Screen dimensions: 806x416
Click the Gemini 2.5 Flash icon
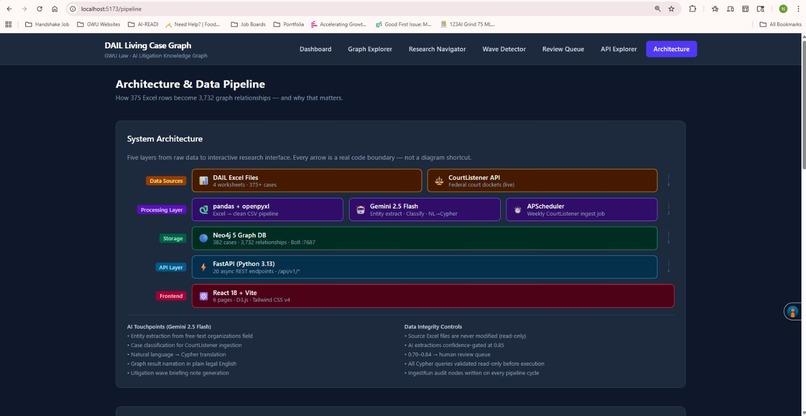pos(361,209)
